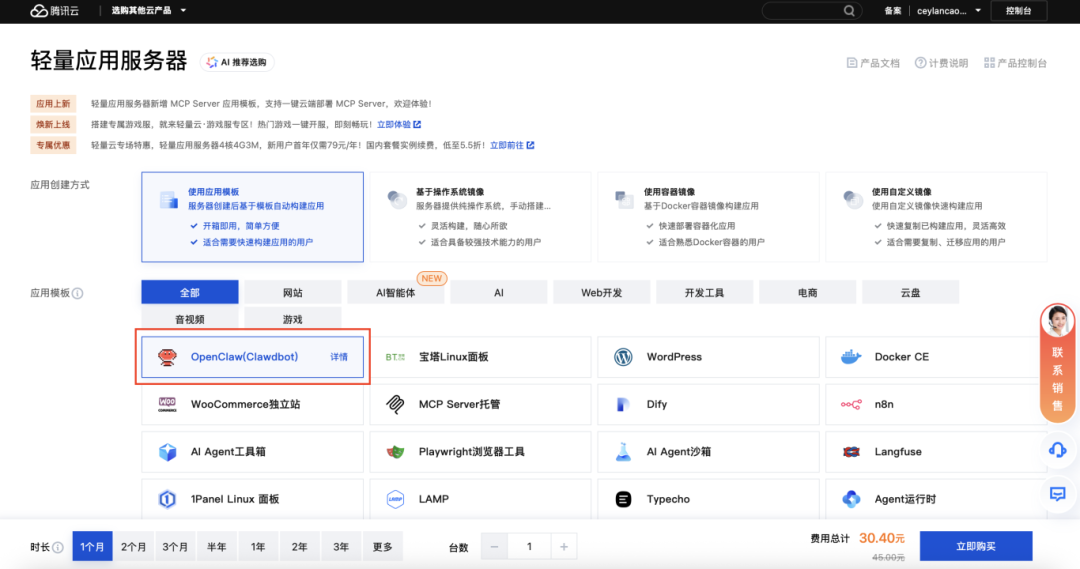
Task: Click the headset support icon on the right sidebar
Action: [x=1057, y=451]
